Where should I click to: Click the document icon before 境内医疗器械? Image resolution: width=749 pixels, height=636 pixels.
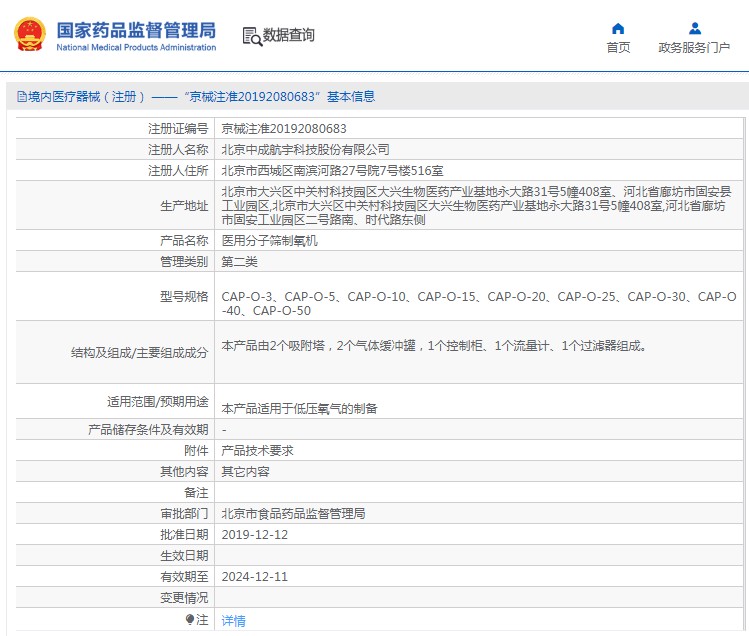[x=21, y=97]
